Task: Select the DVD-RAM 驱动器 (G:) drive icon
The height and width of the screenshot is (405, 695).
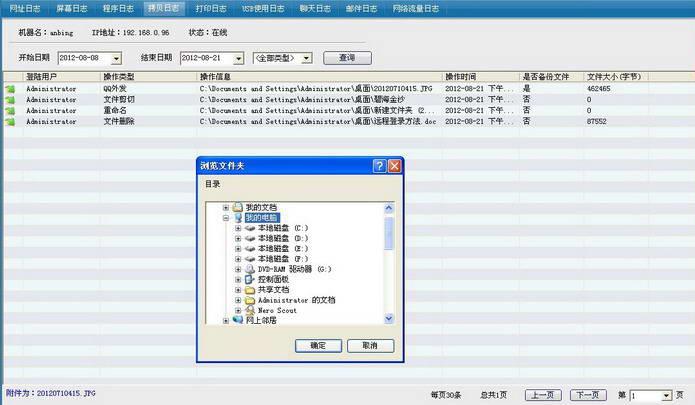Action: point(250,269)
